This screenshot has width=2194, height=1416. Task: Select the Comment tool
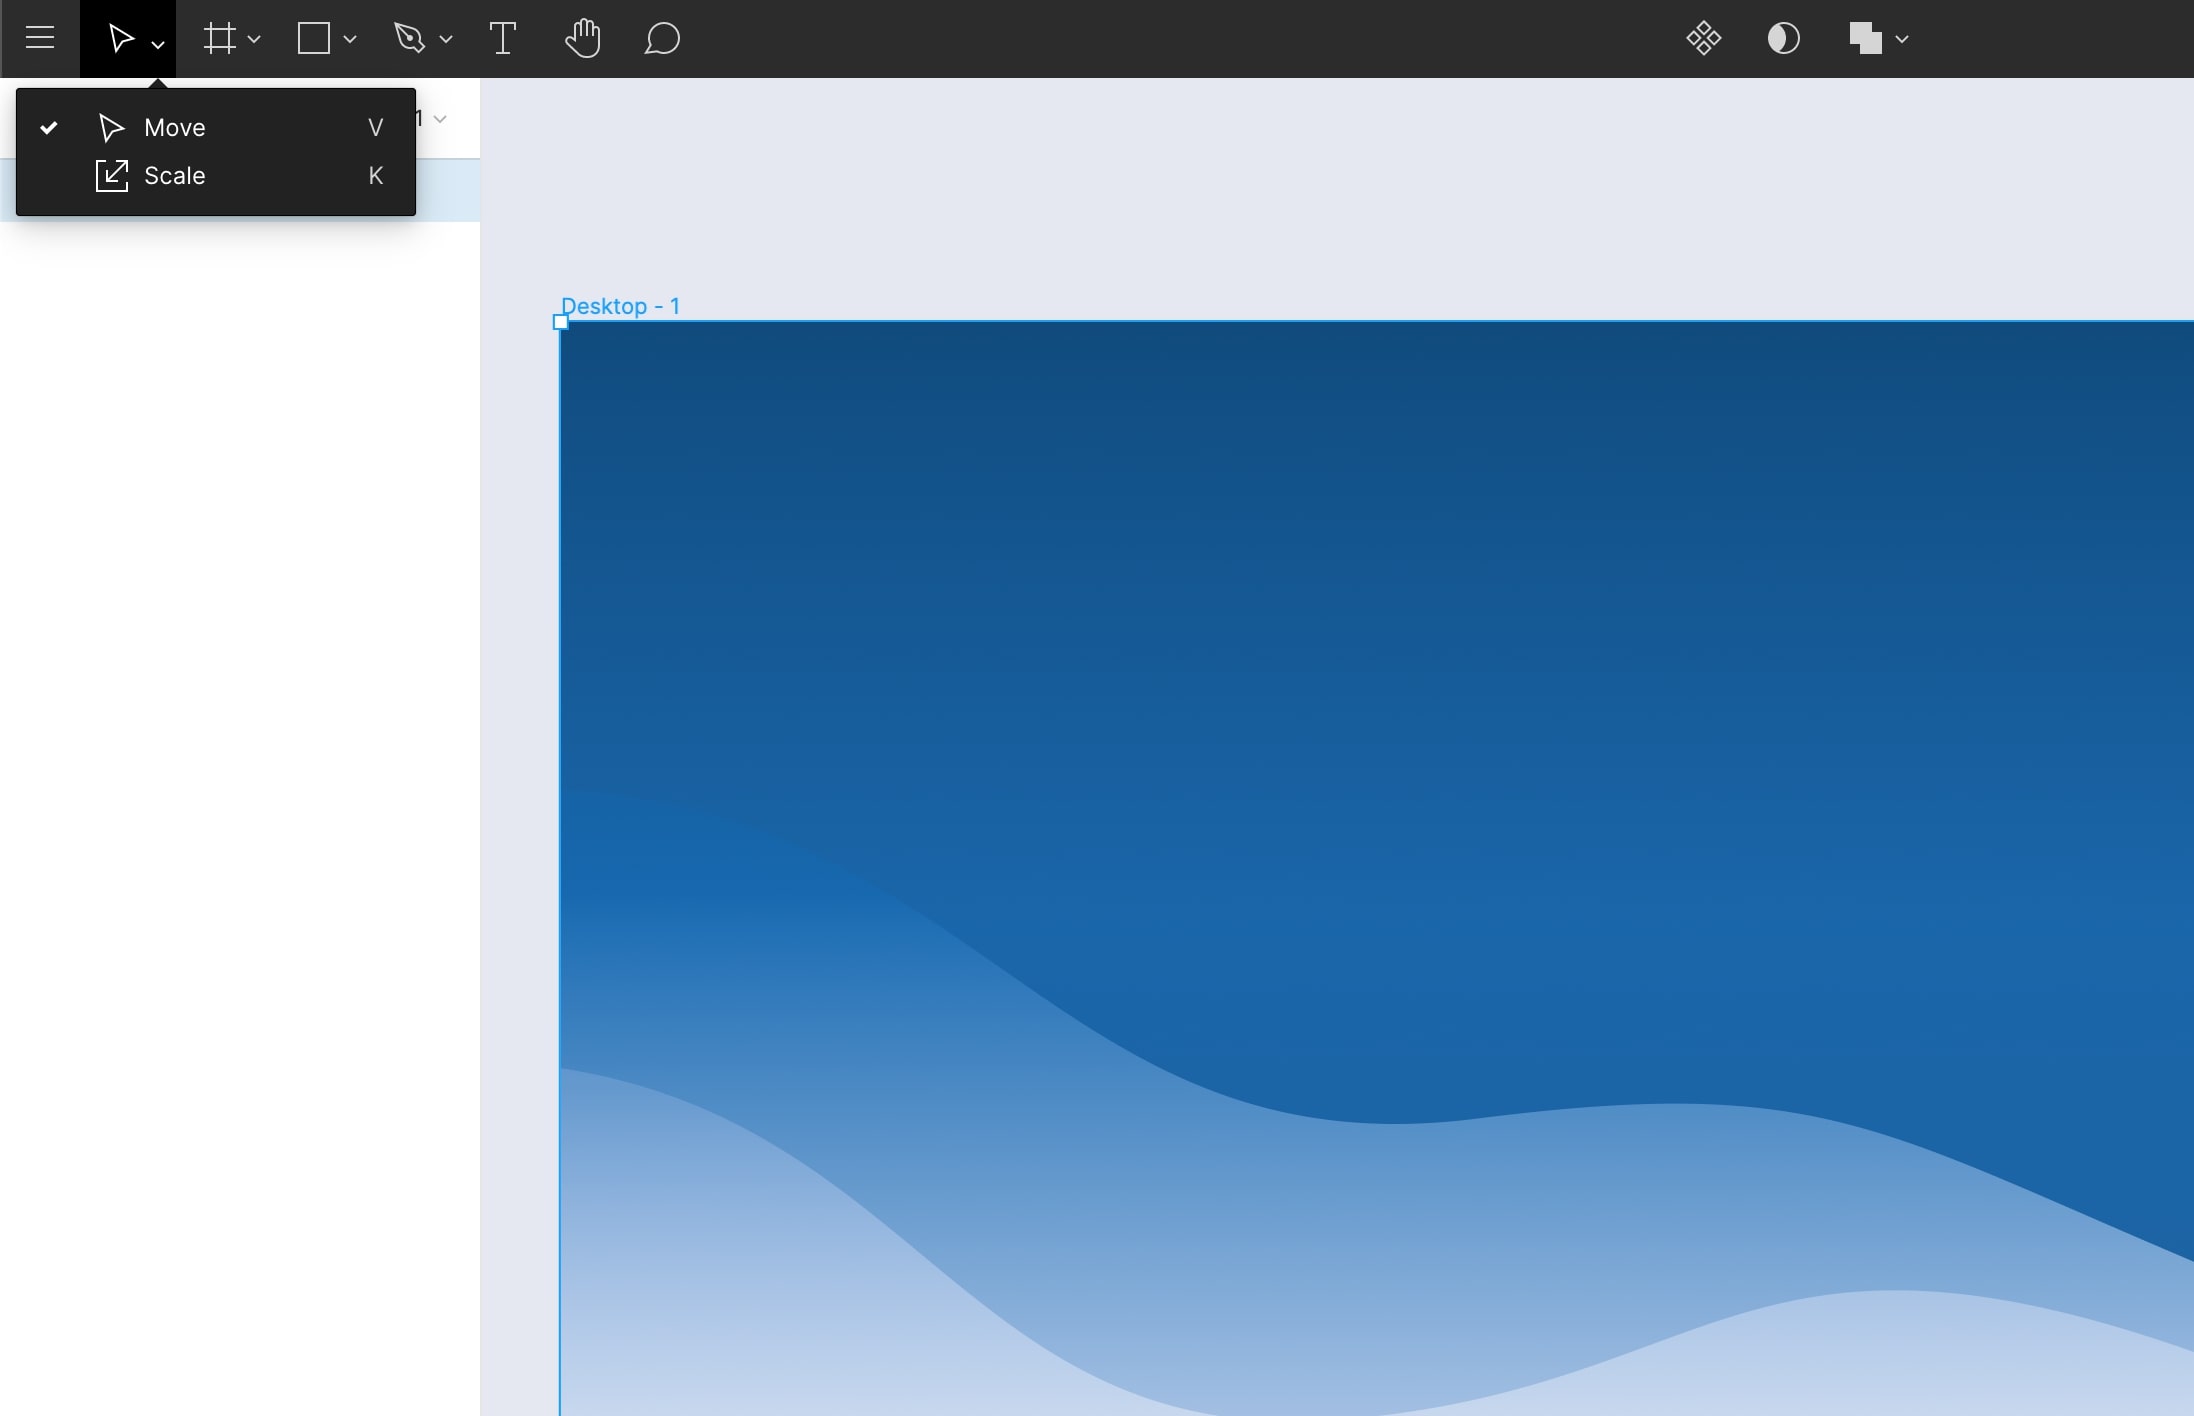[662, 38]
